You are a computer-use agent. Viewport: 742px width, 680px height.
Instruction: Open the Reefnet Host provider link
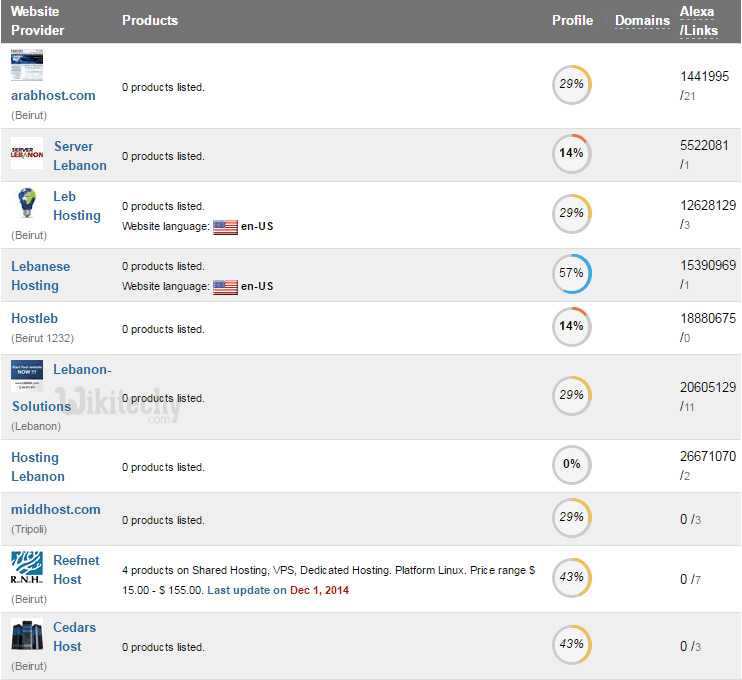76,570
